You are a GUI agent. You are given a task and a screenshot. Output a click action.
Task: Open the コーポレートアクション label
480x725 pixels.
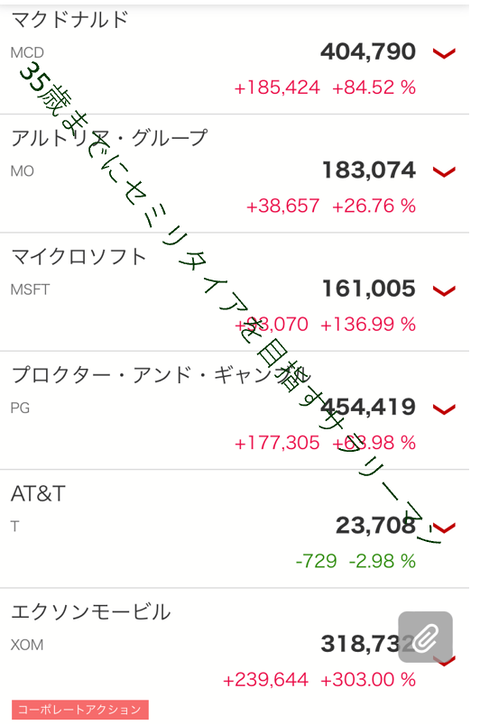[x=80, y=709]
